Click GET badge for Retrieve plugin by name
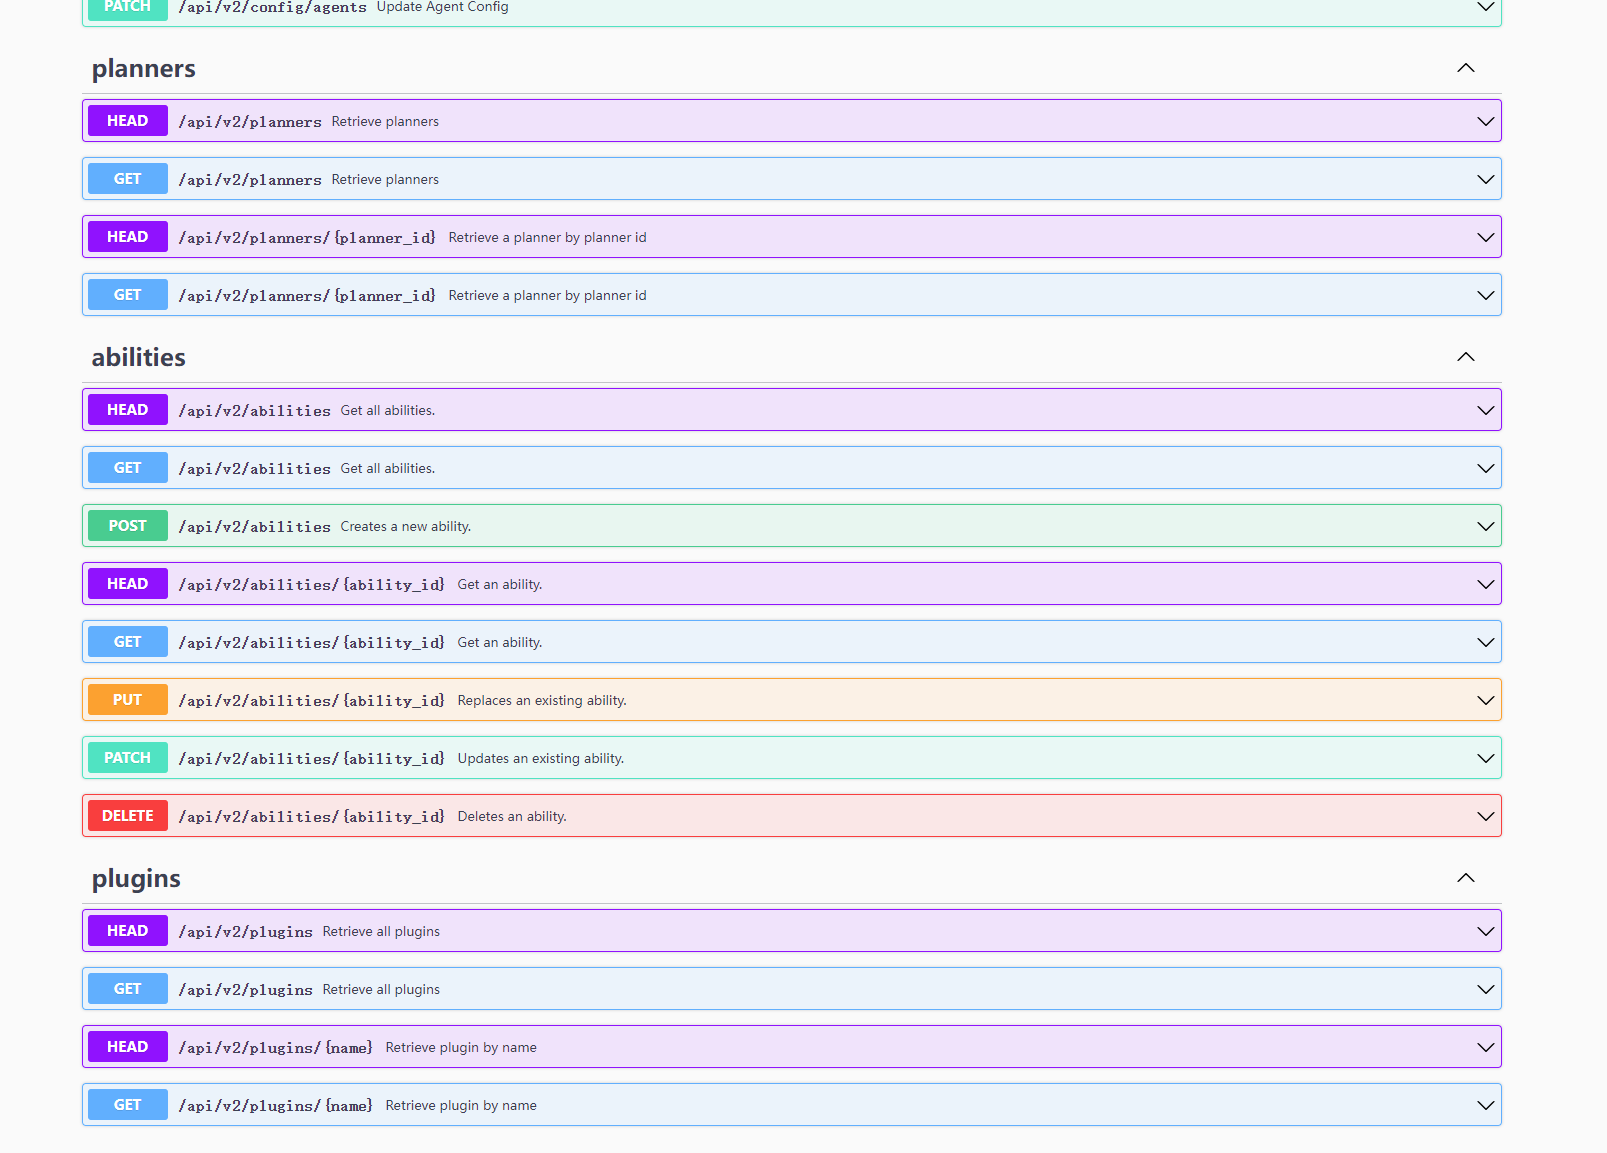The height and width of the screenshot is (1153, 1607). (128, 1105)
